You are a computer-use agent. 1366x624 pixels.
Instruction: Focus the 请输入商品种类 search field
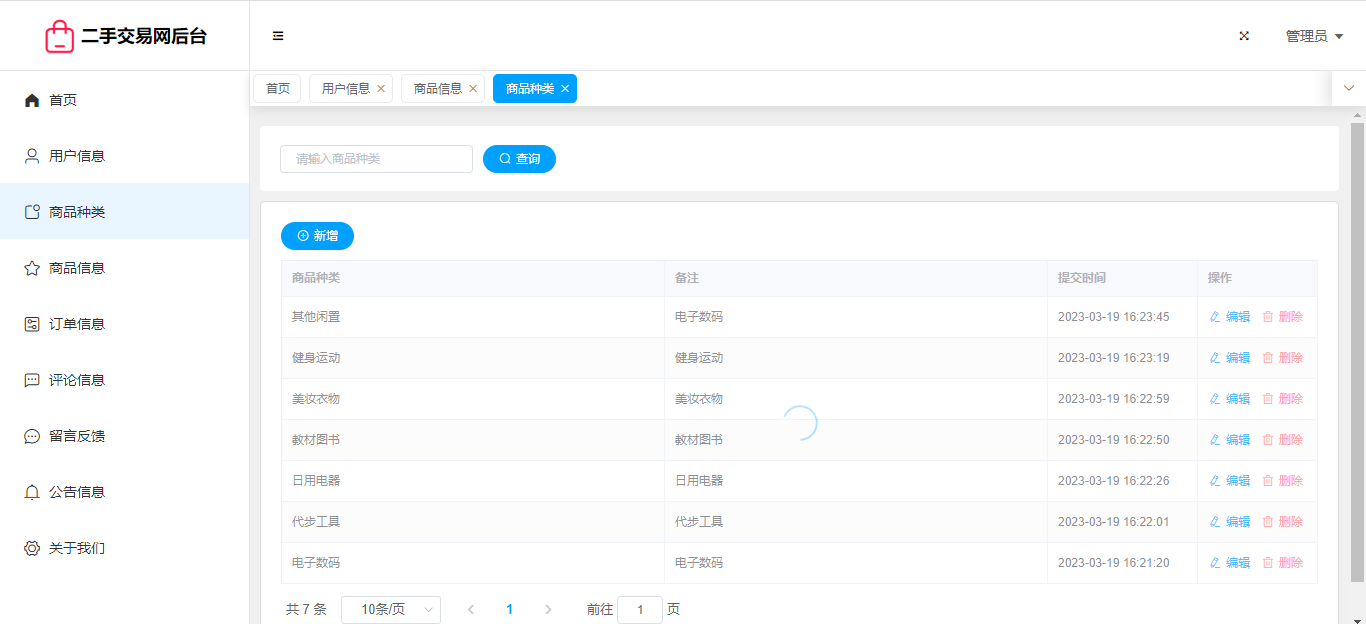[376, 159]
